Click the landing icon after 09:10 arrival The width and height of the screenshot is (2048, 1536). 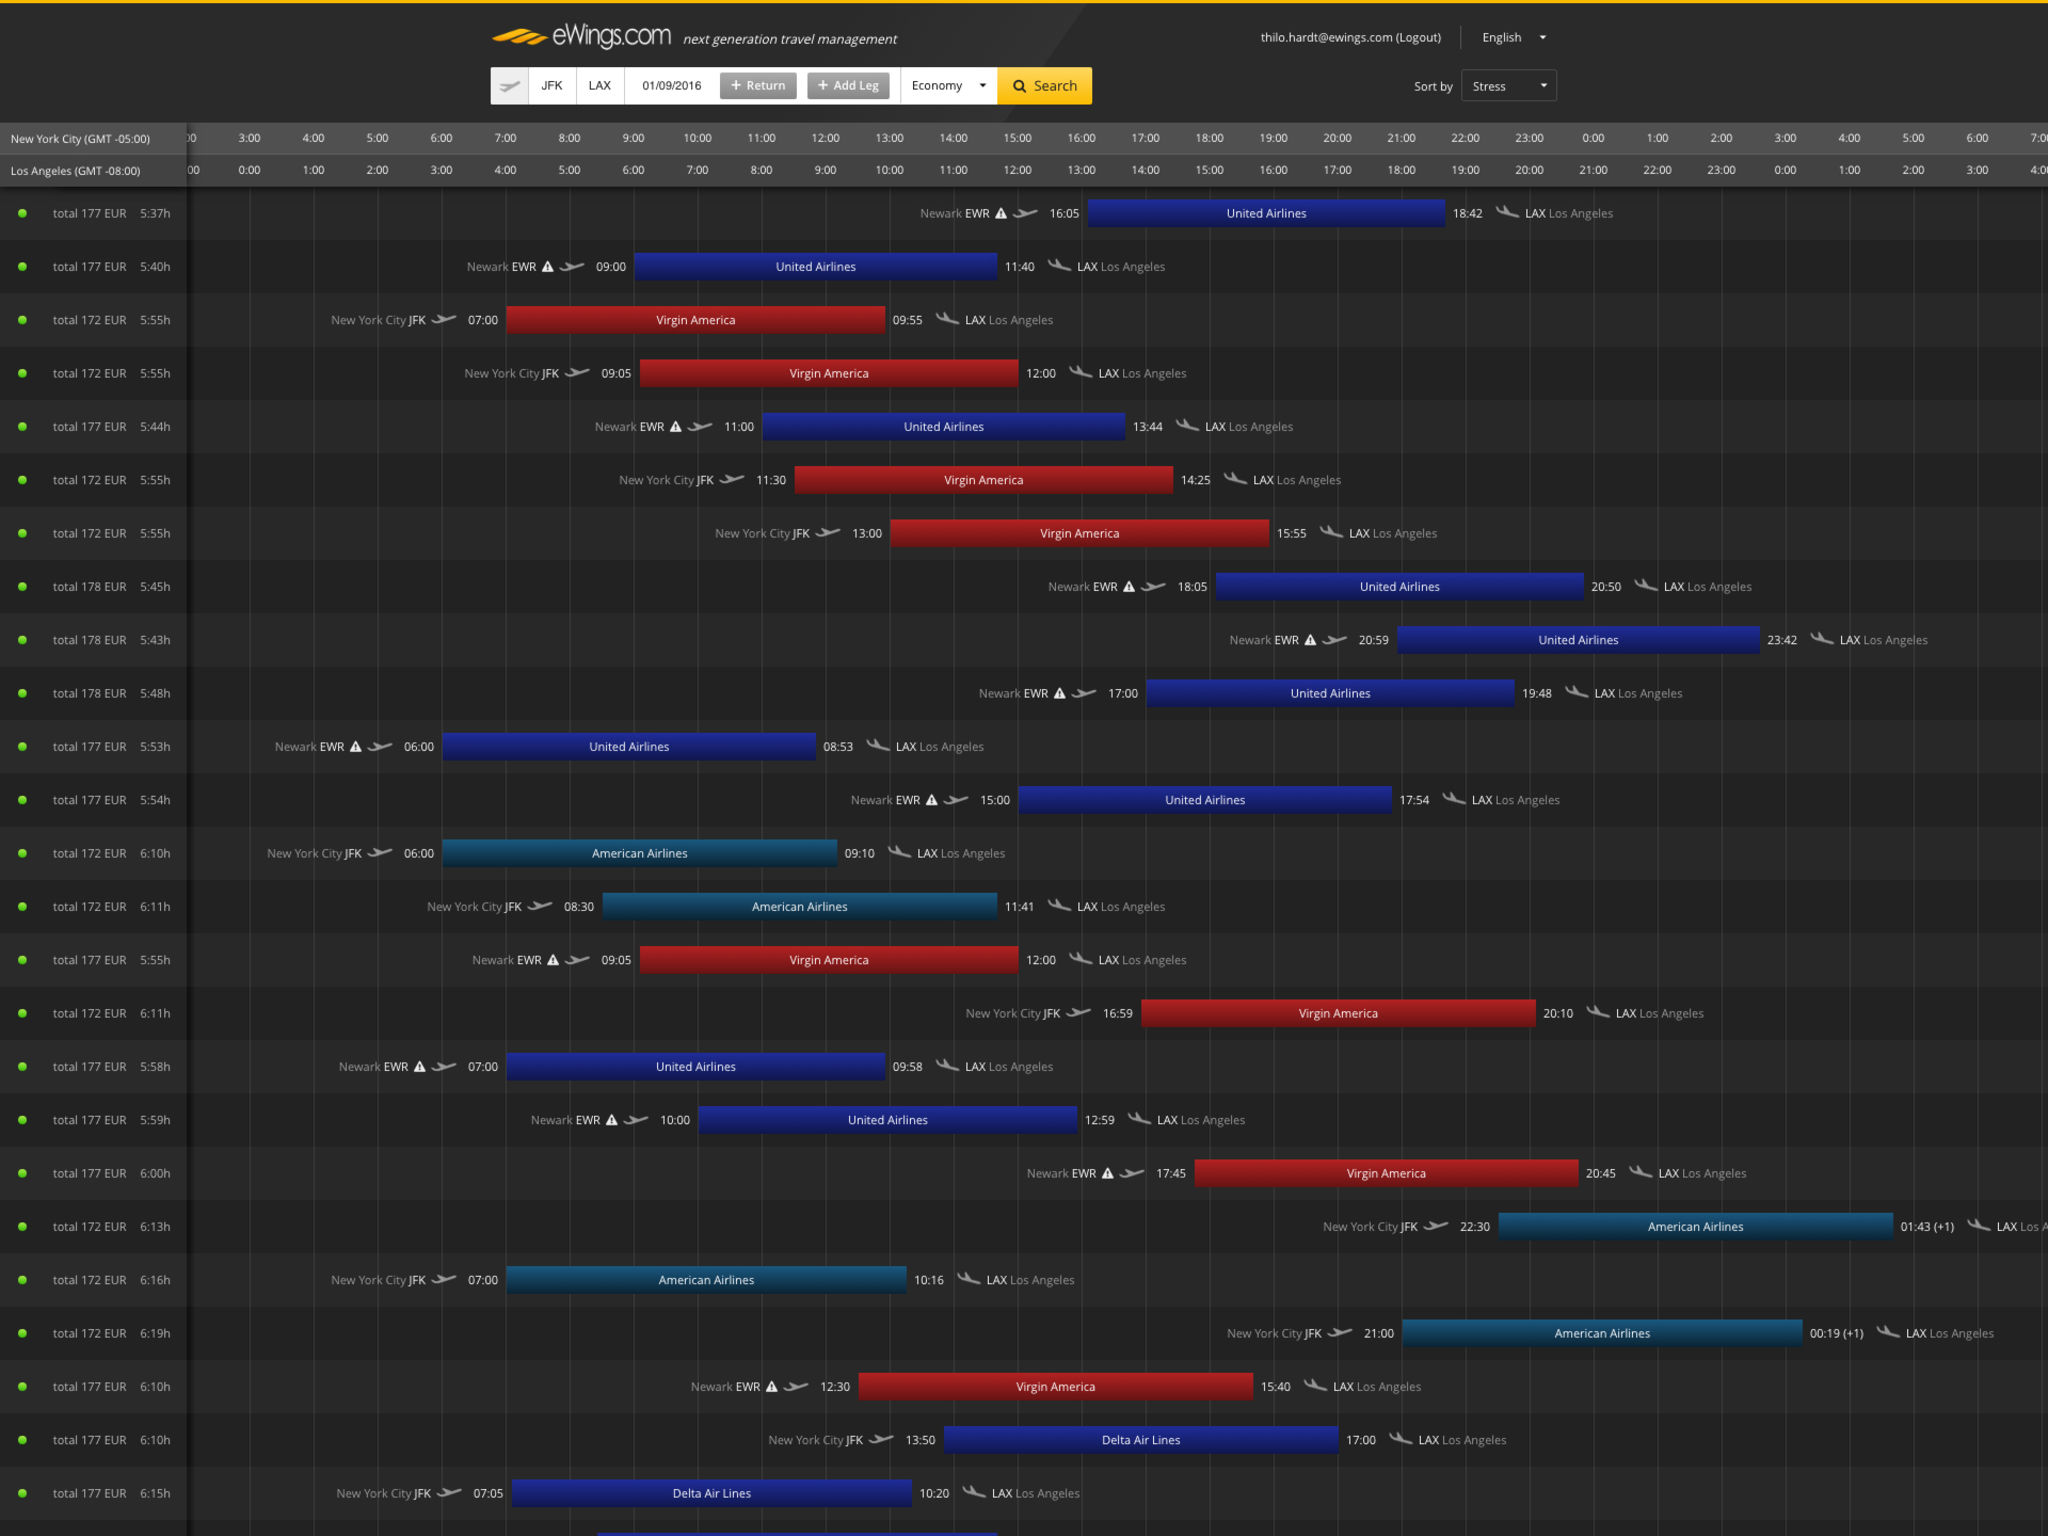tap(899, 852)
